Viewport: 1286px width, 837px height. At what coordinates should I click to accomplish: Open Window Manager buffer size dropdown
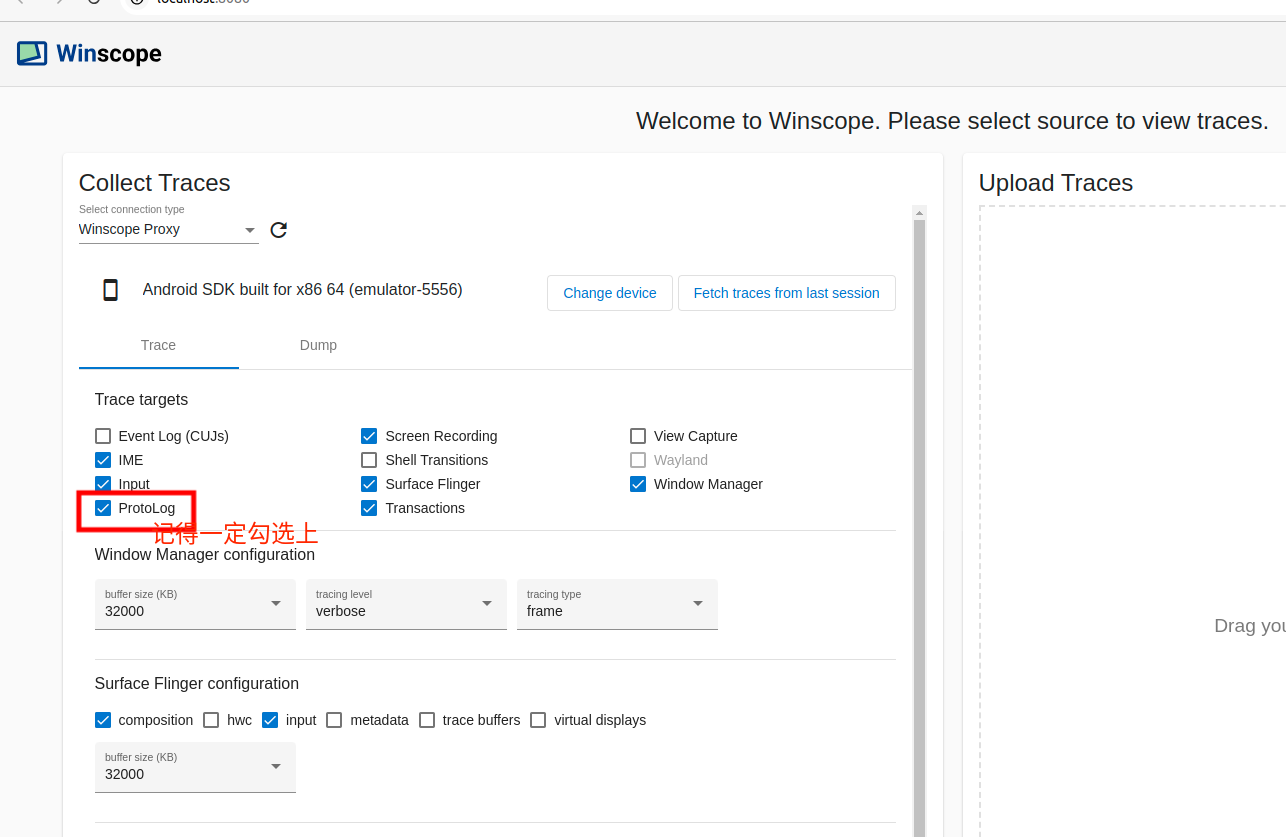[195, 604]
